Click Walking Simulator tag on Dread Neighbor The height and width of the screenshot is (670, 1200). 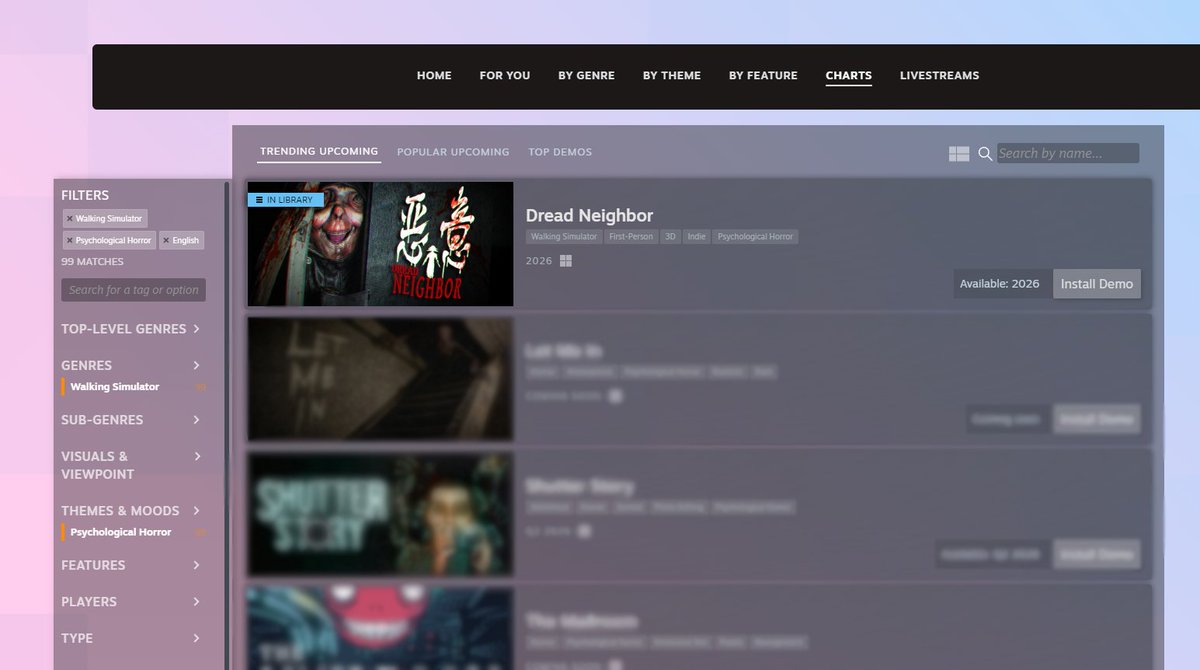[564, 237]
